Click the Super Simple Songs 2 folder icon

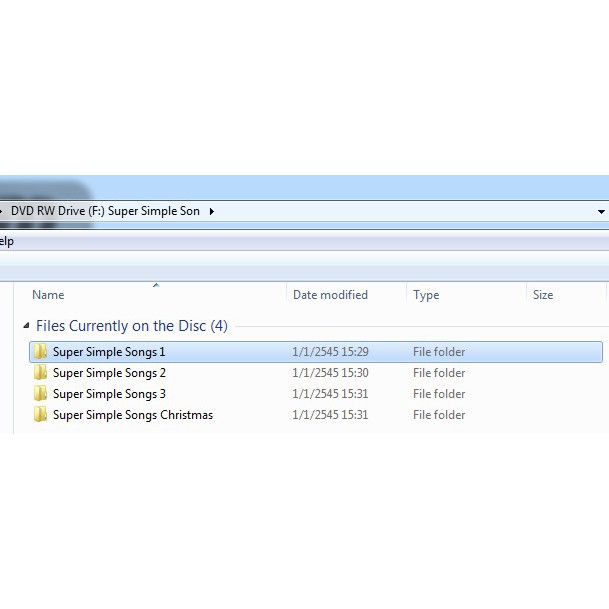40,373
